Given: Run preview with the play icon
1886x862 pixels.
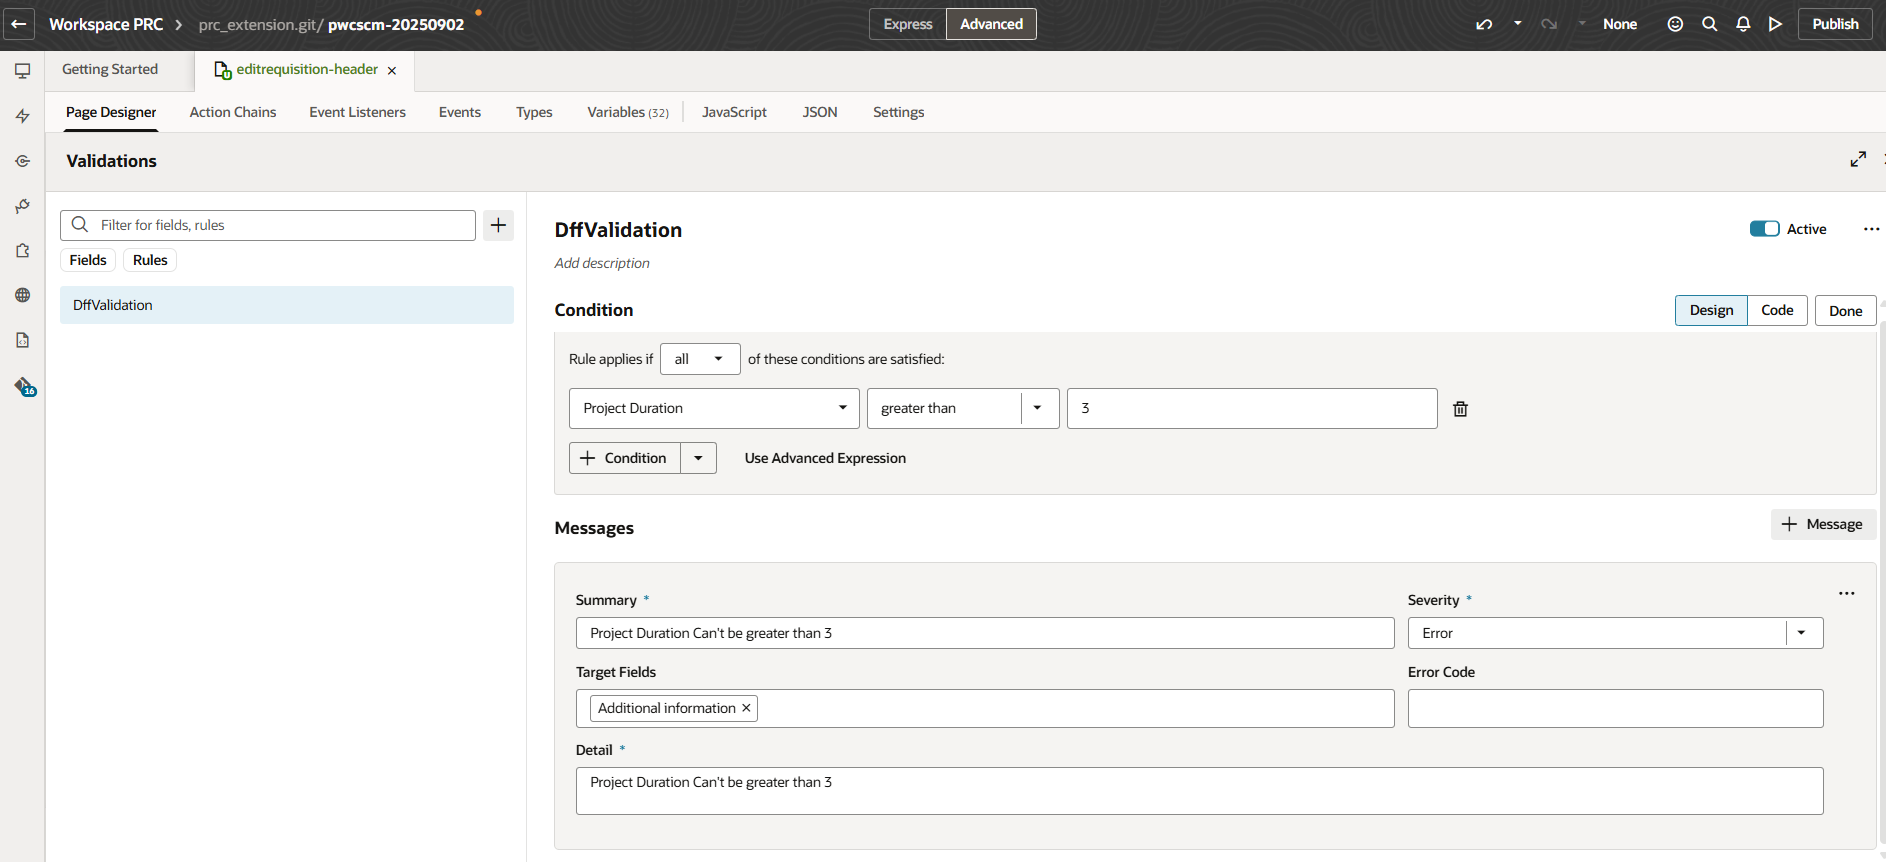Looking at the screenshot, I should [x=1775, y=24].
